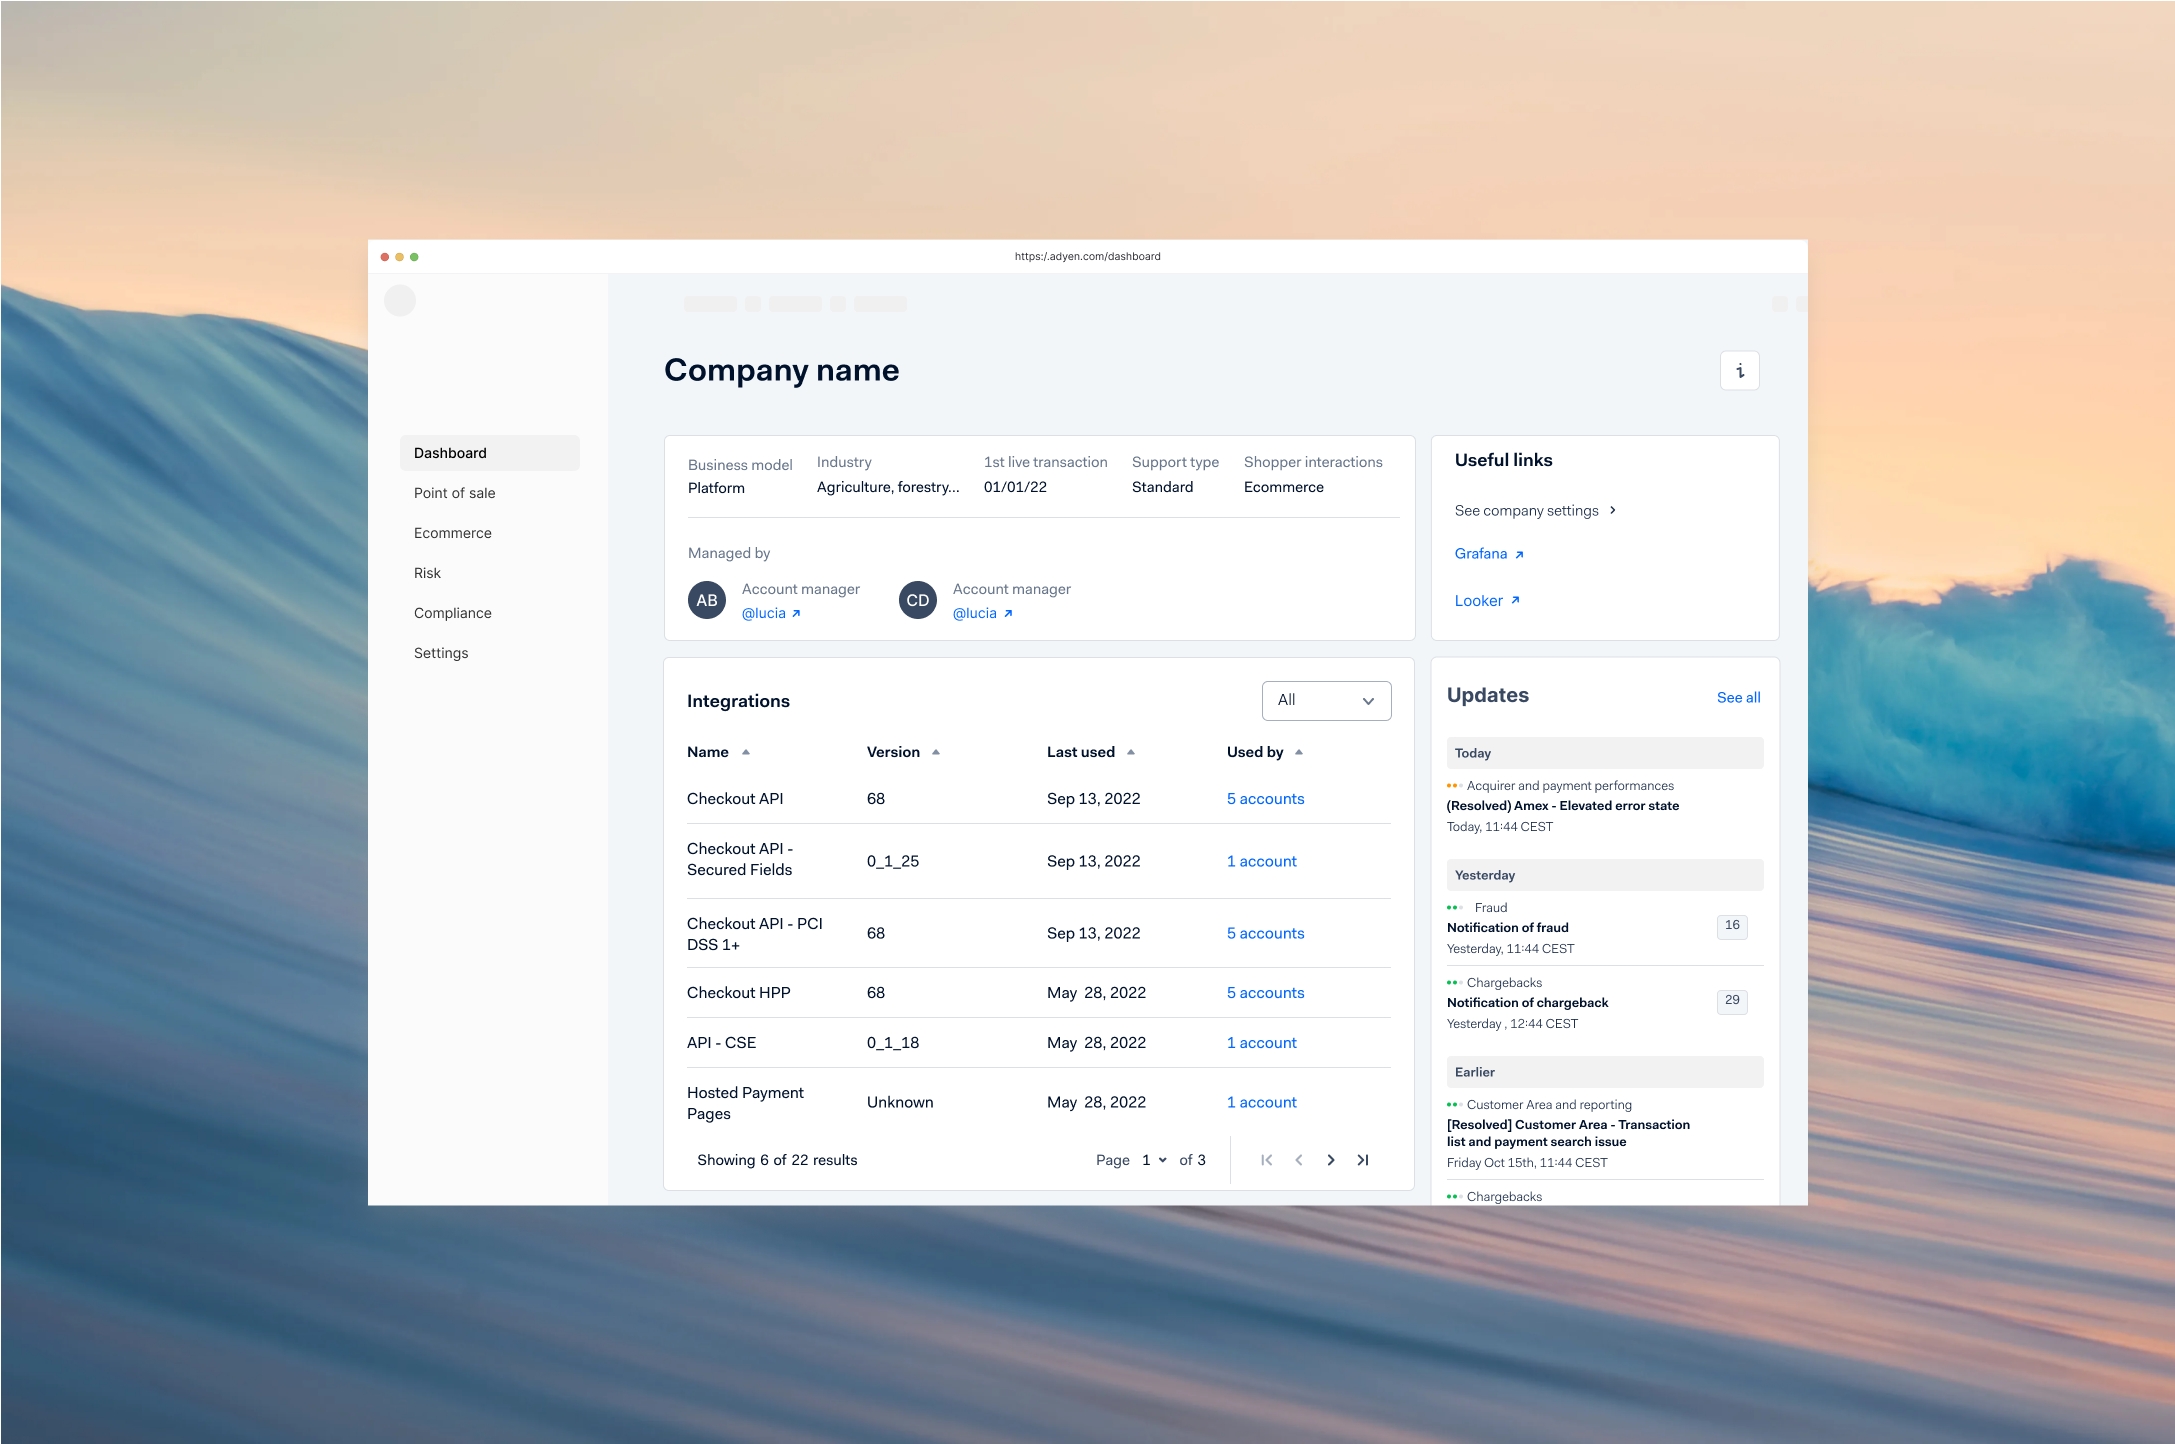2175x1444 pixels.
Task: Go to first page of integrations
Action: coord(1266,1160)
